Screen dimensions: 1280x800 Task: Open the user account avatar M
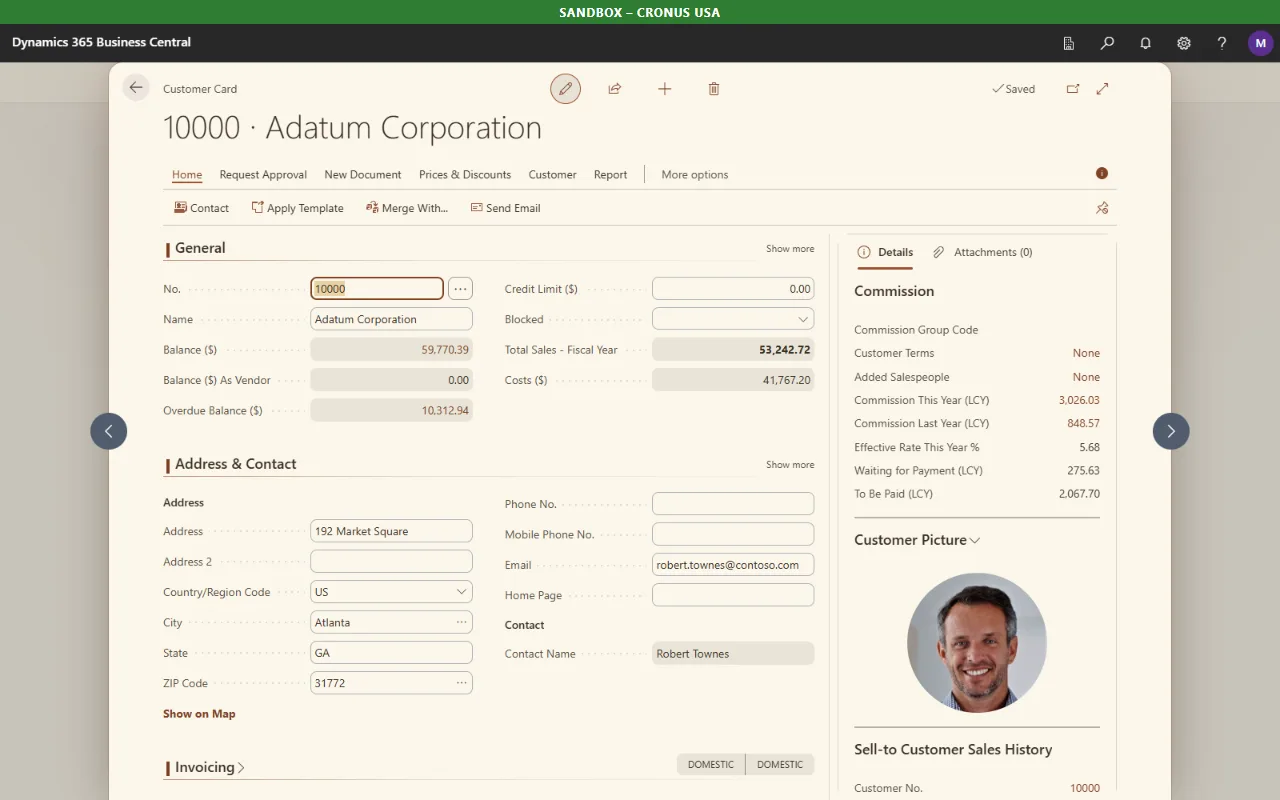click(x=1260, y=43)
